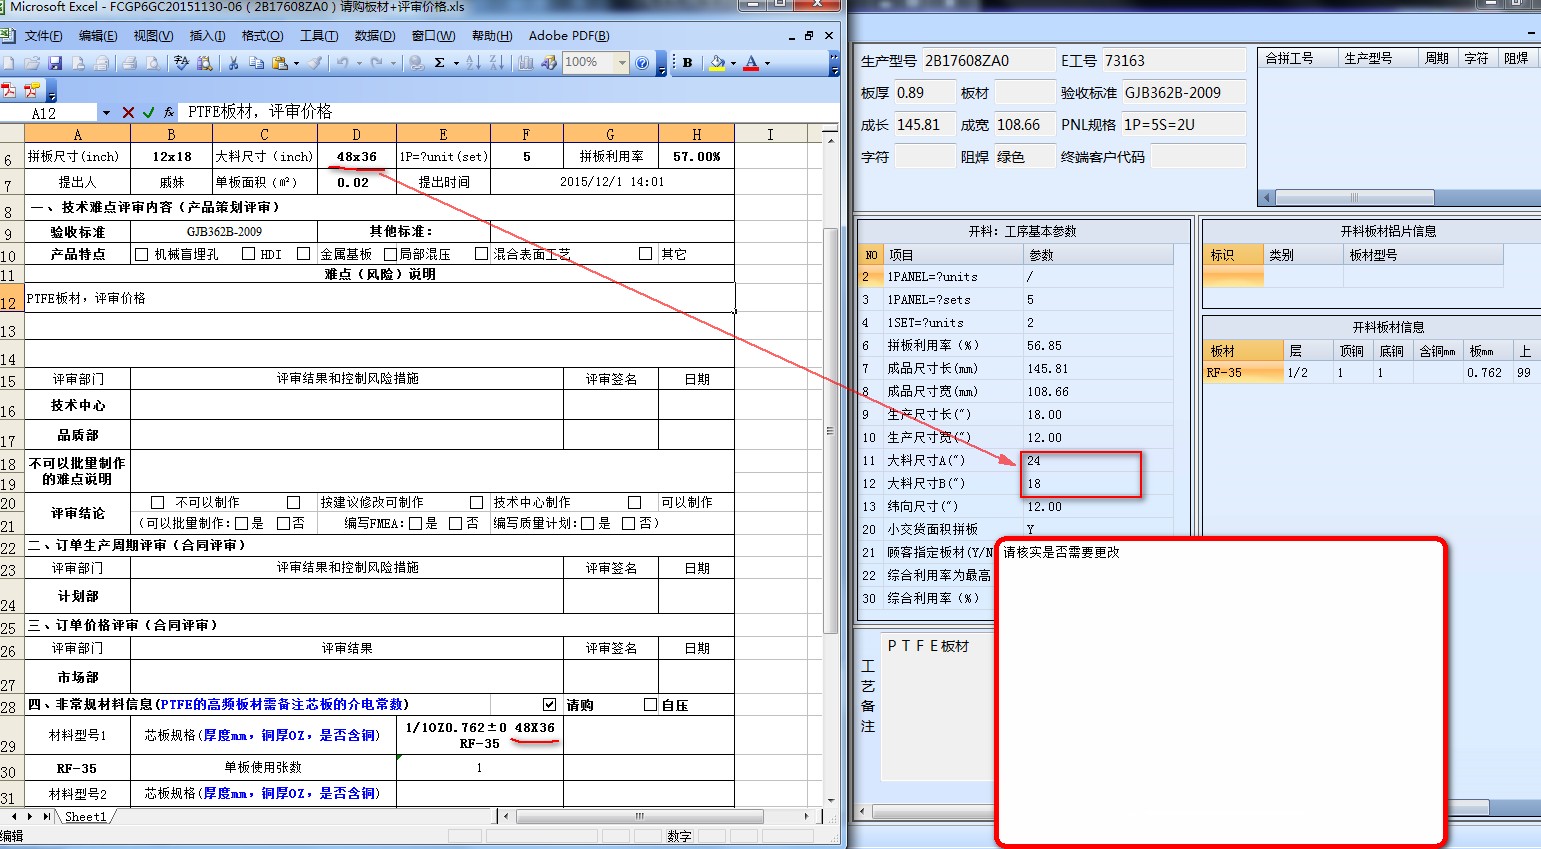Cancel the formula bar entry (red X)

[x=128, y=112]
